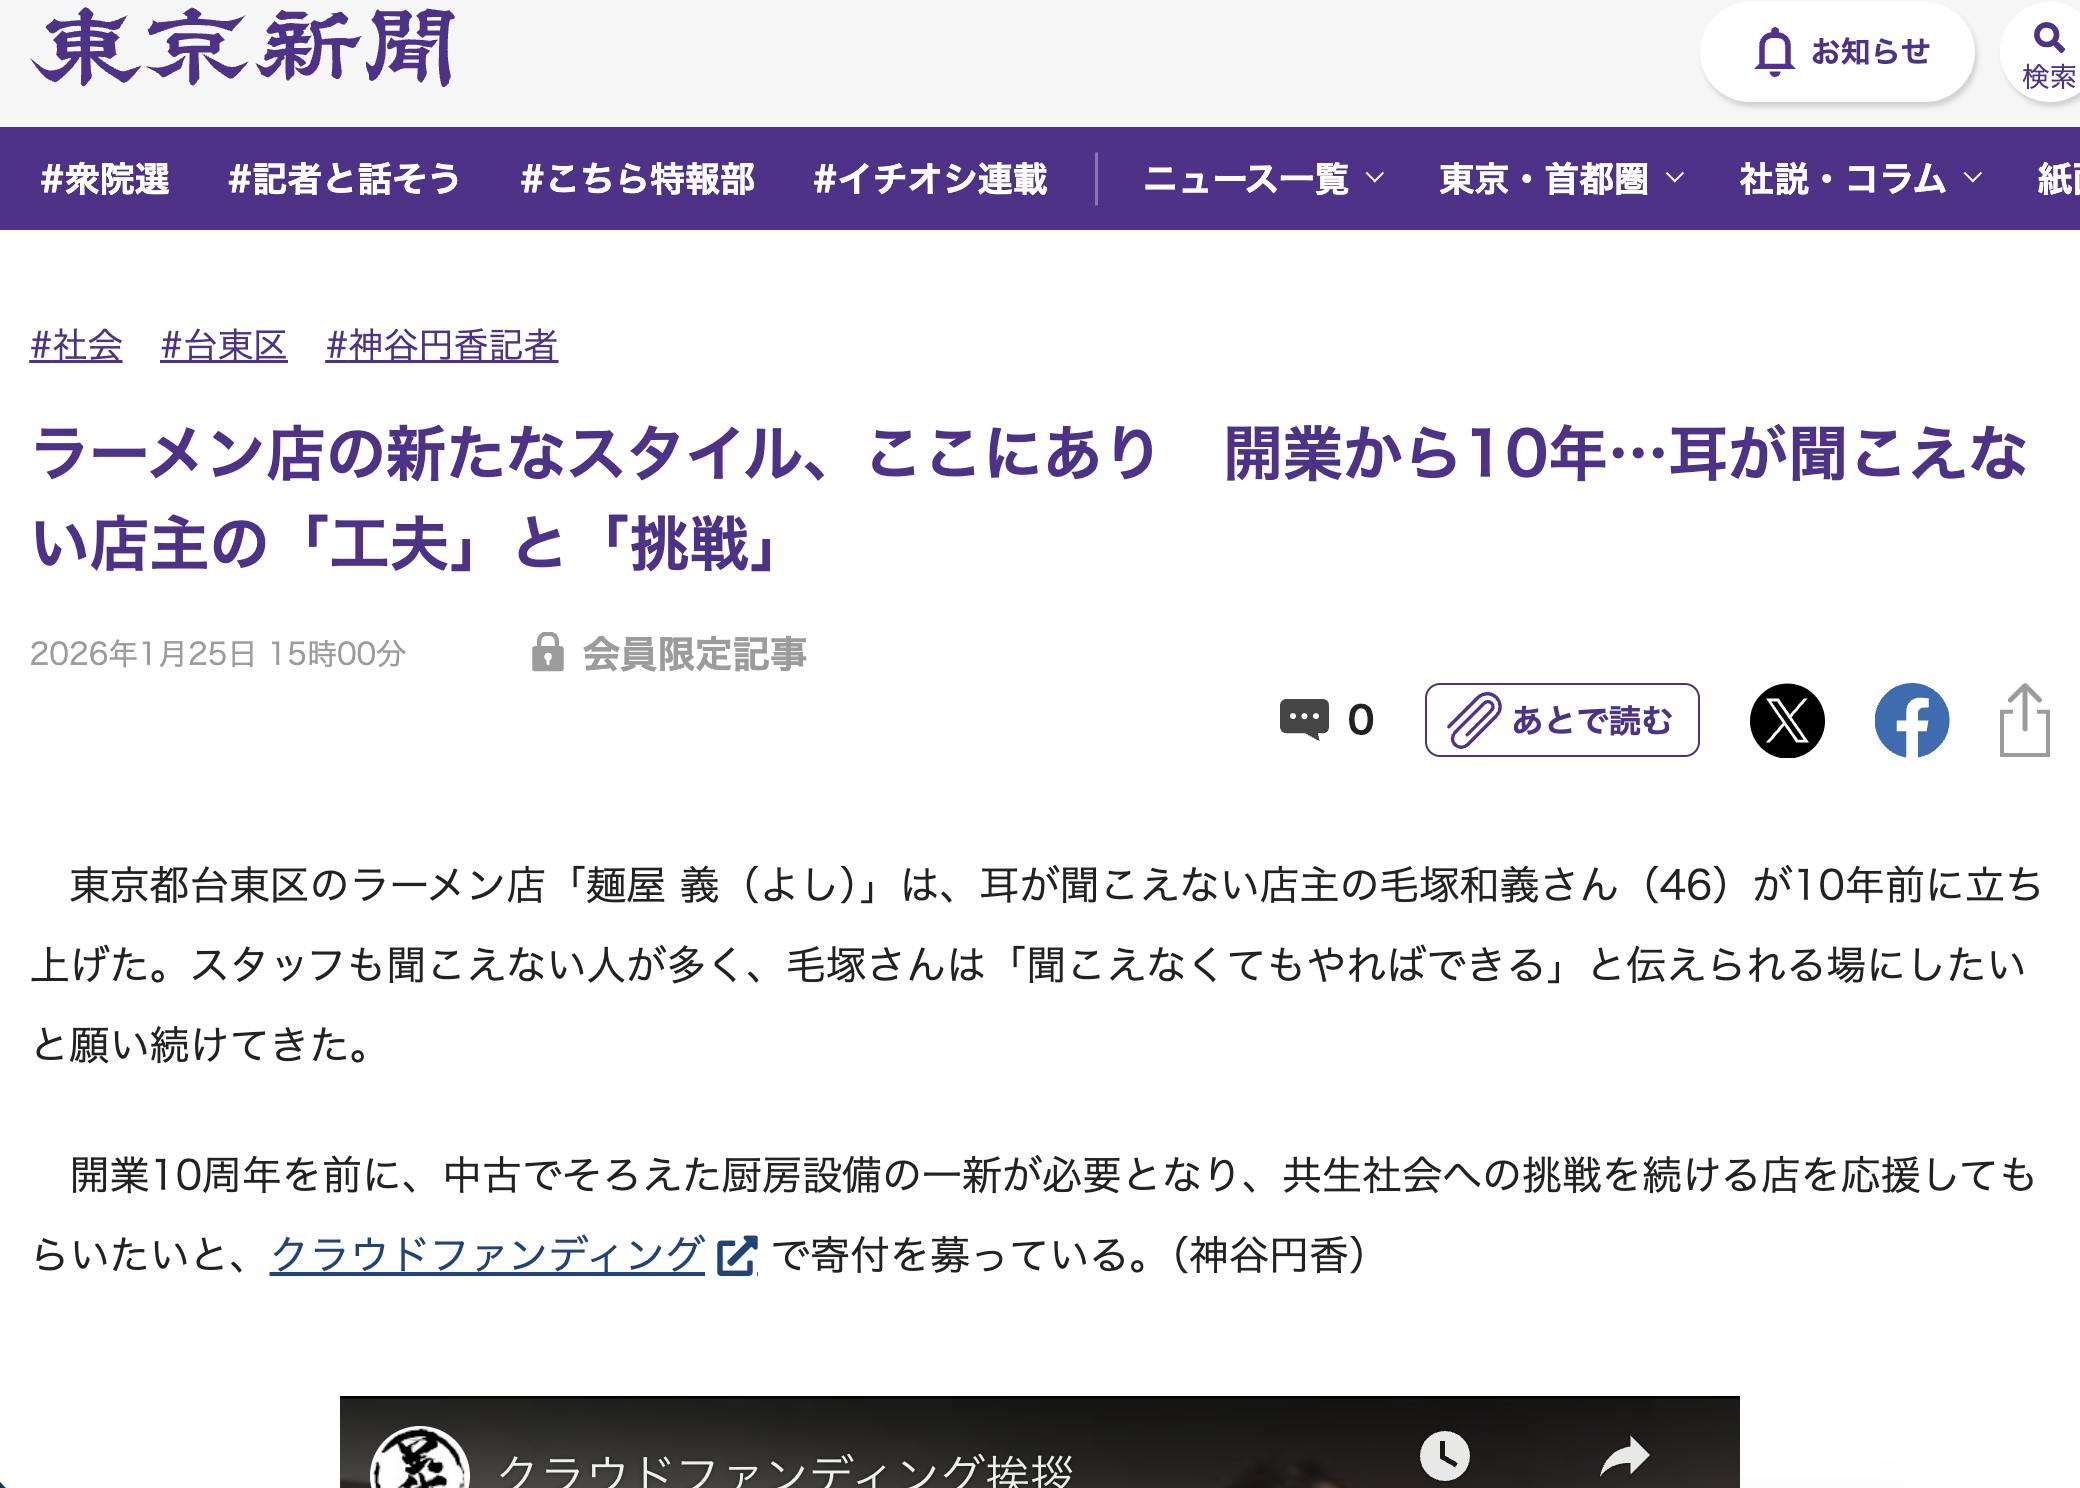Open the comments speech bubble icon
2080x1488 pixels.
pos(1304,719)
